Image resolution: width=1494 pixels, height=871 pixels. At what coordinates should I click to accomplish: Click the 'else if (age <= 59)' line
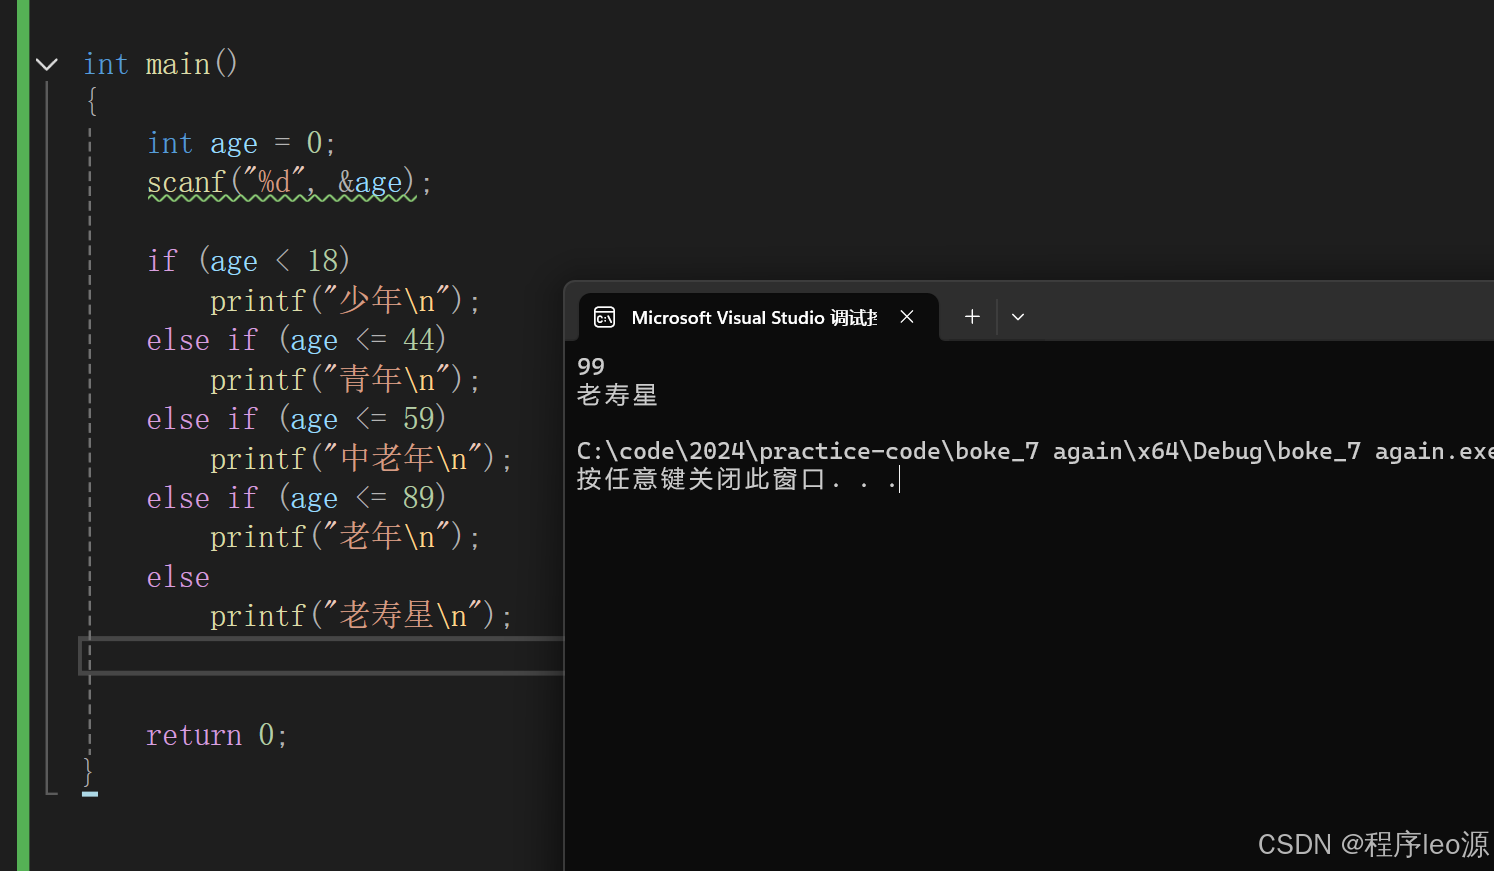296,419
